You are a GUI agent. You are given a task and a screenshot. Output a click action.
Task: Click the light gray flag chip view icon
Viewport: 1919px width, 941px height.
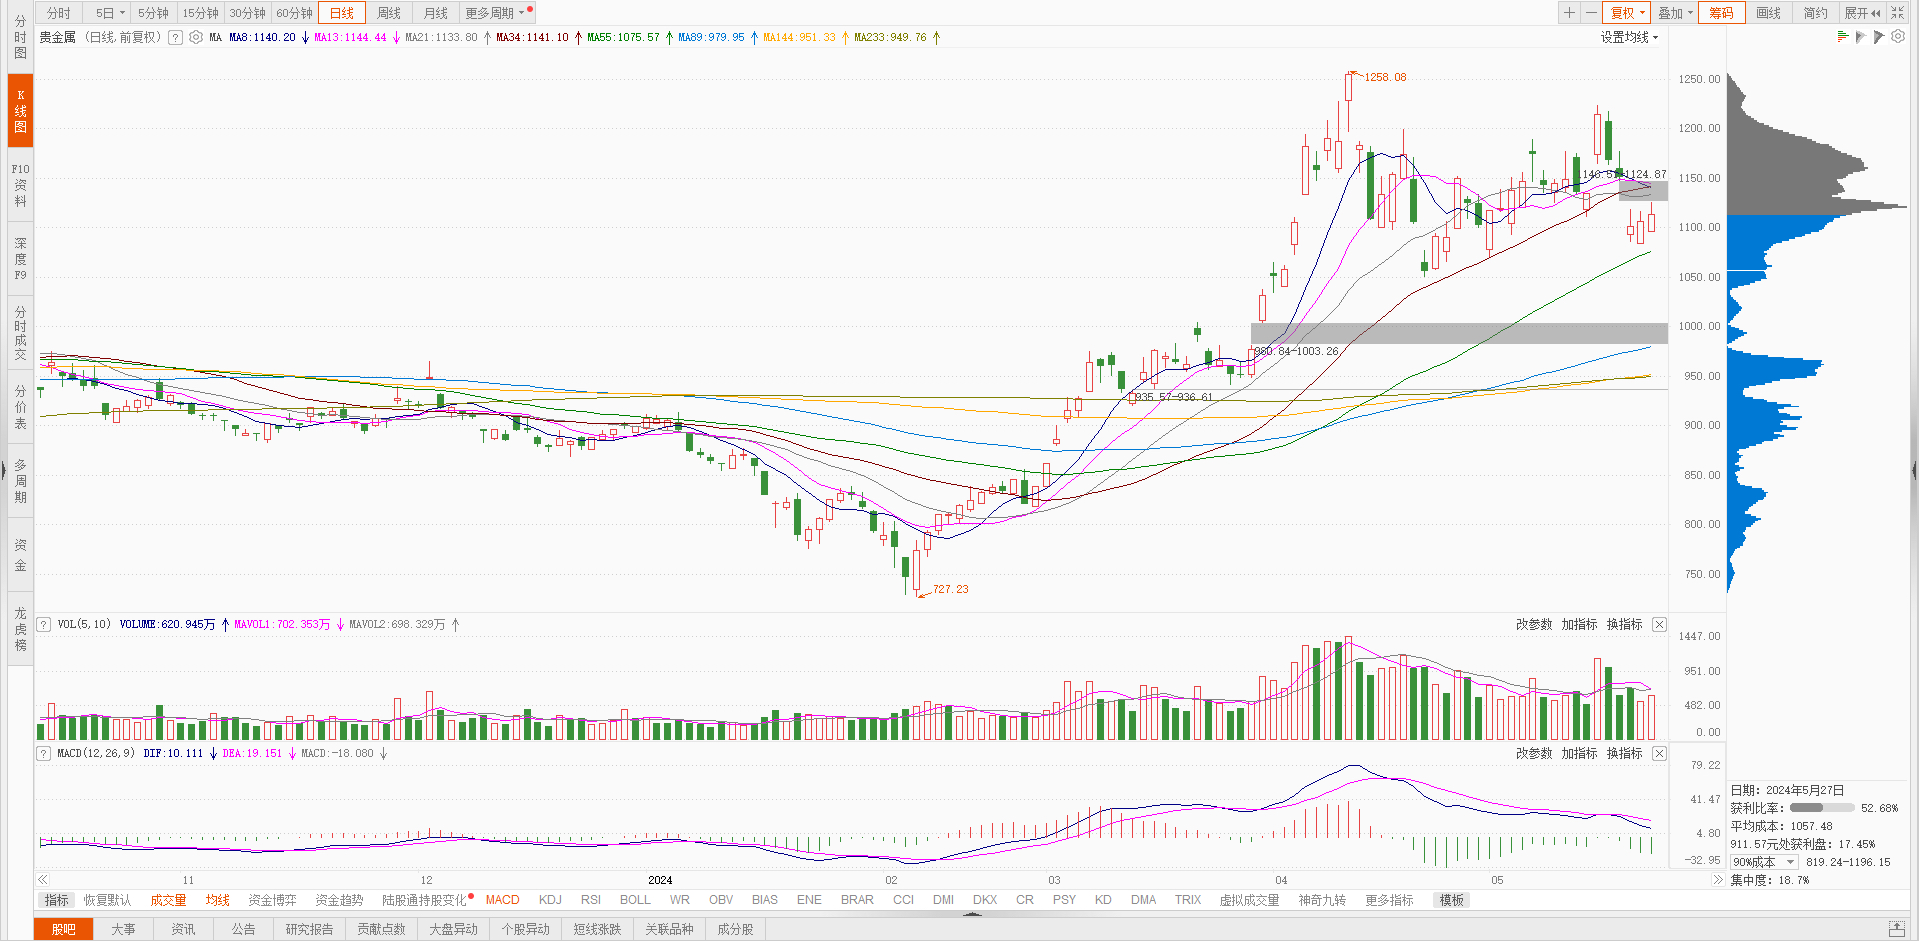pyautogui.click(x=1860, y=36)
